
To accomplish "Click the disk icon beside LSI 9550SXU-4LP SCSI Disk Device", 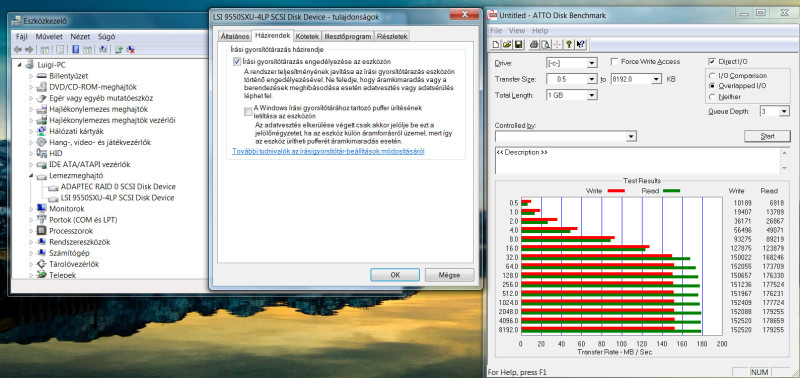I will click(53, 198).
